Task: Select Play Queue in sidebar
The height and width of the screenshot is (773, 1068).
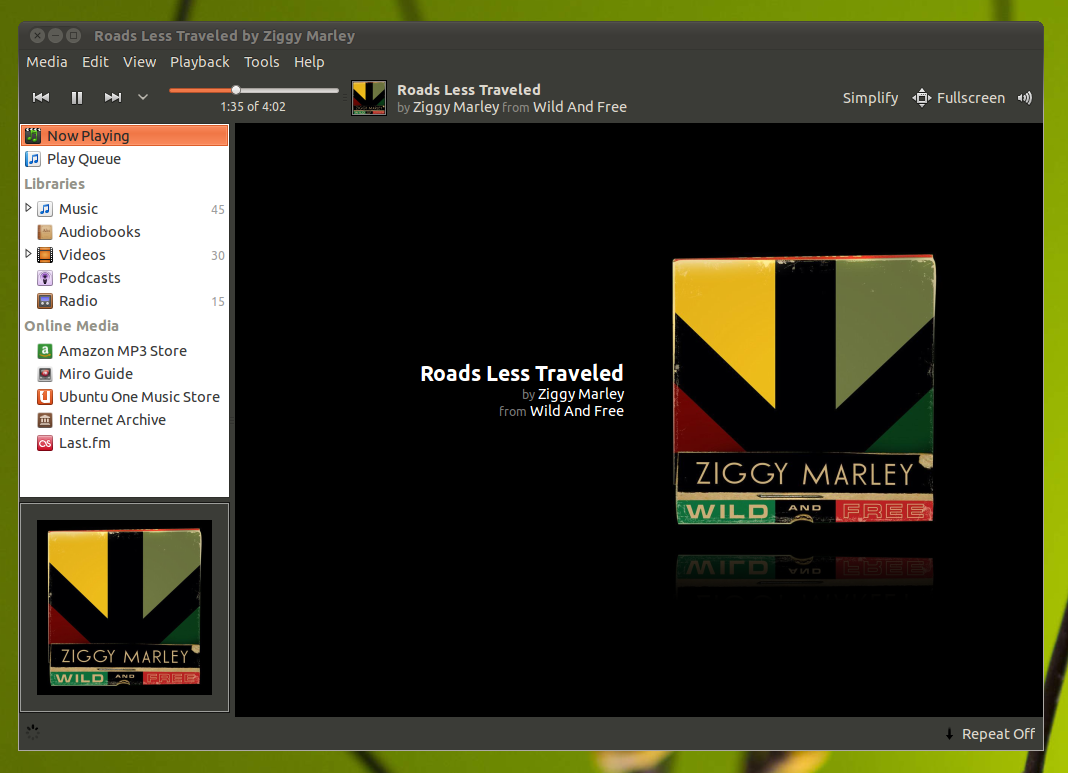Action: pos(125,159)
